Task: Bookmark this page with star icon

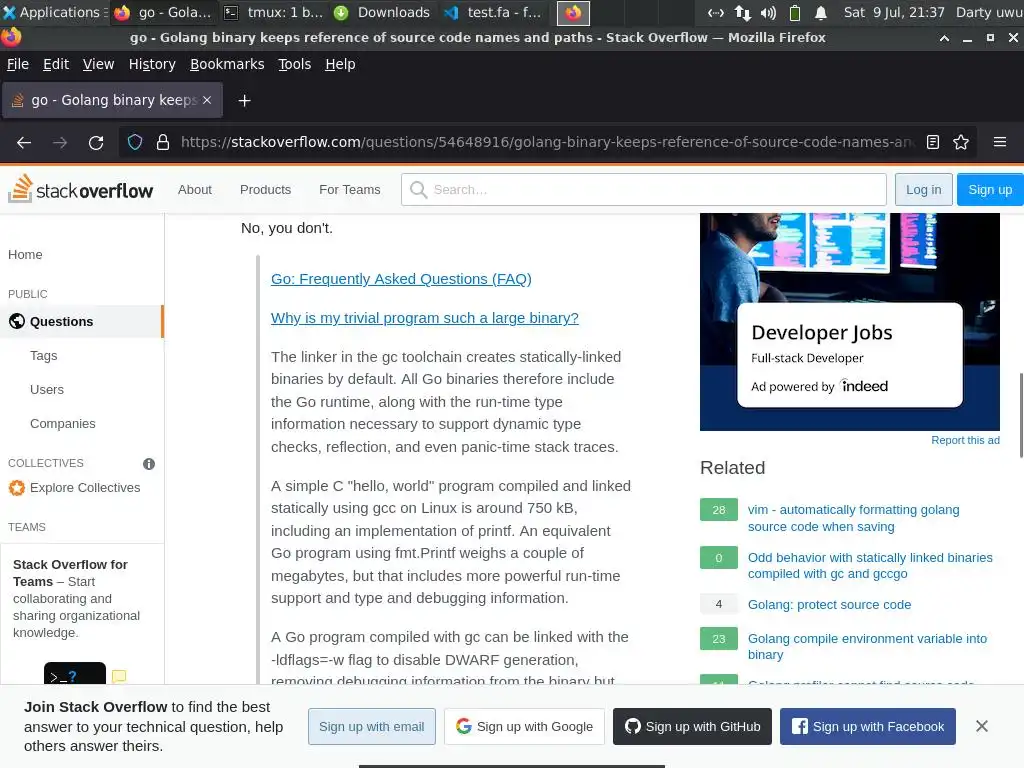Action: 961,142
